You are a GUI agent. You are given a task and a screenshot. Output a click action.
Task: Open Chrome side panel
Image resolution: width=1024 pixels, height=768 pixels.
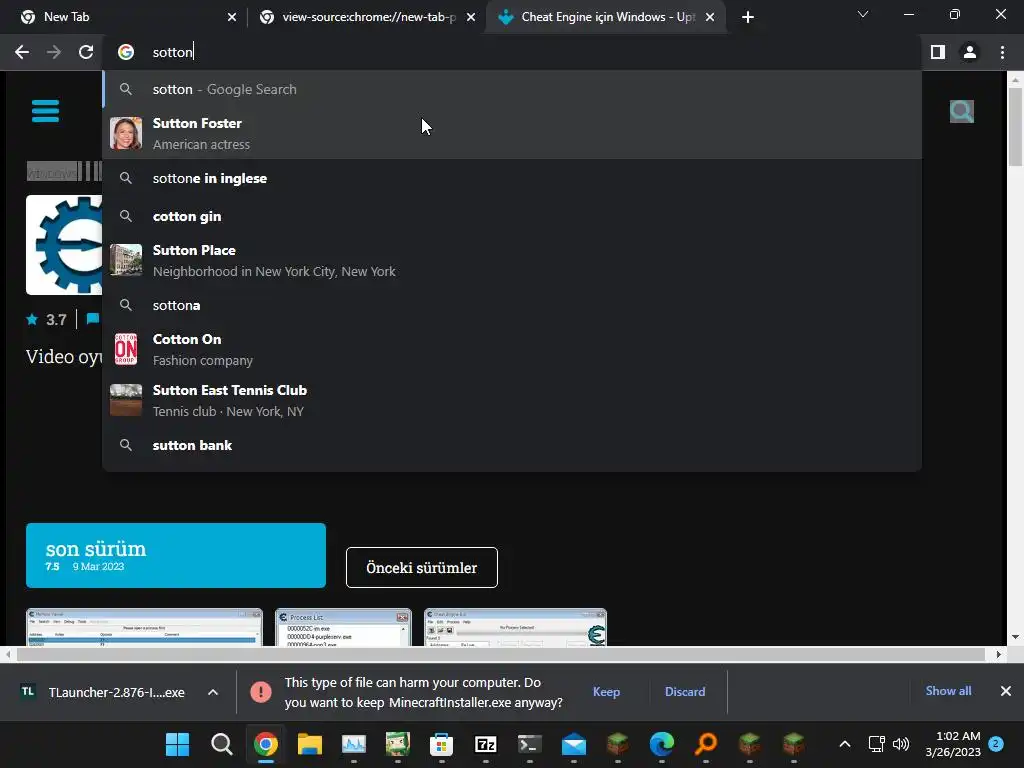click(938, 52)
